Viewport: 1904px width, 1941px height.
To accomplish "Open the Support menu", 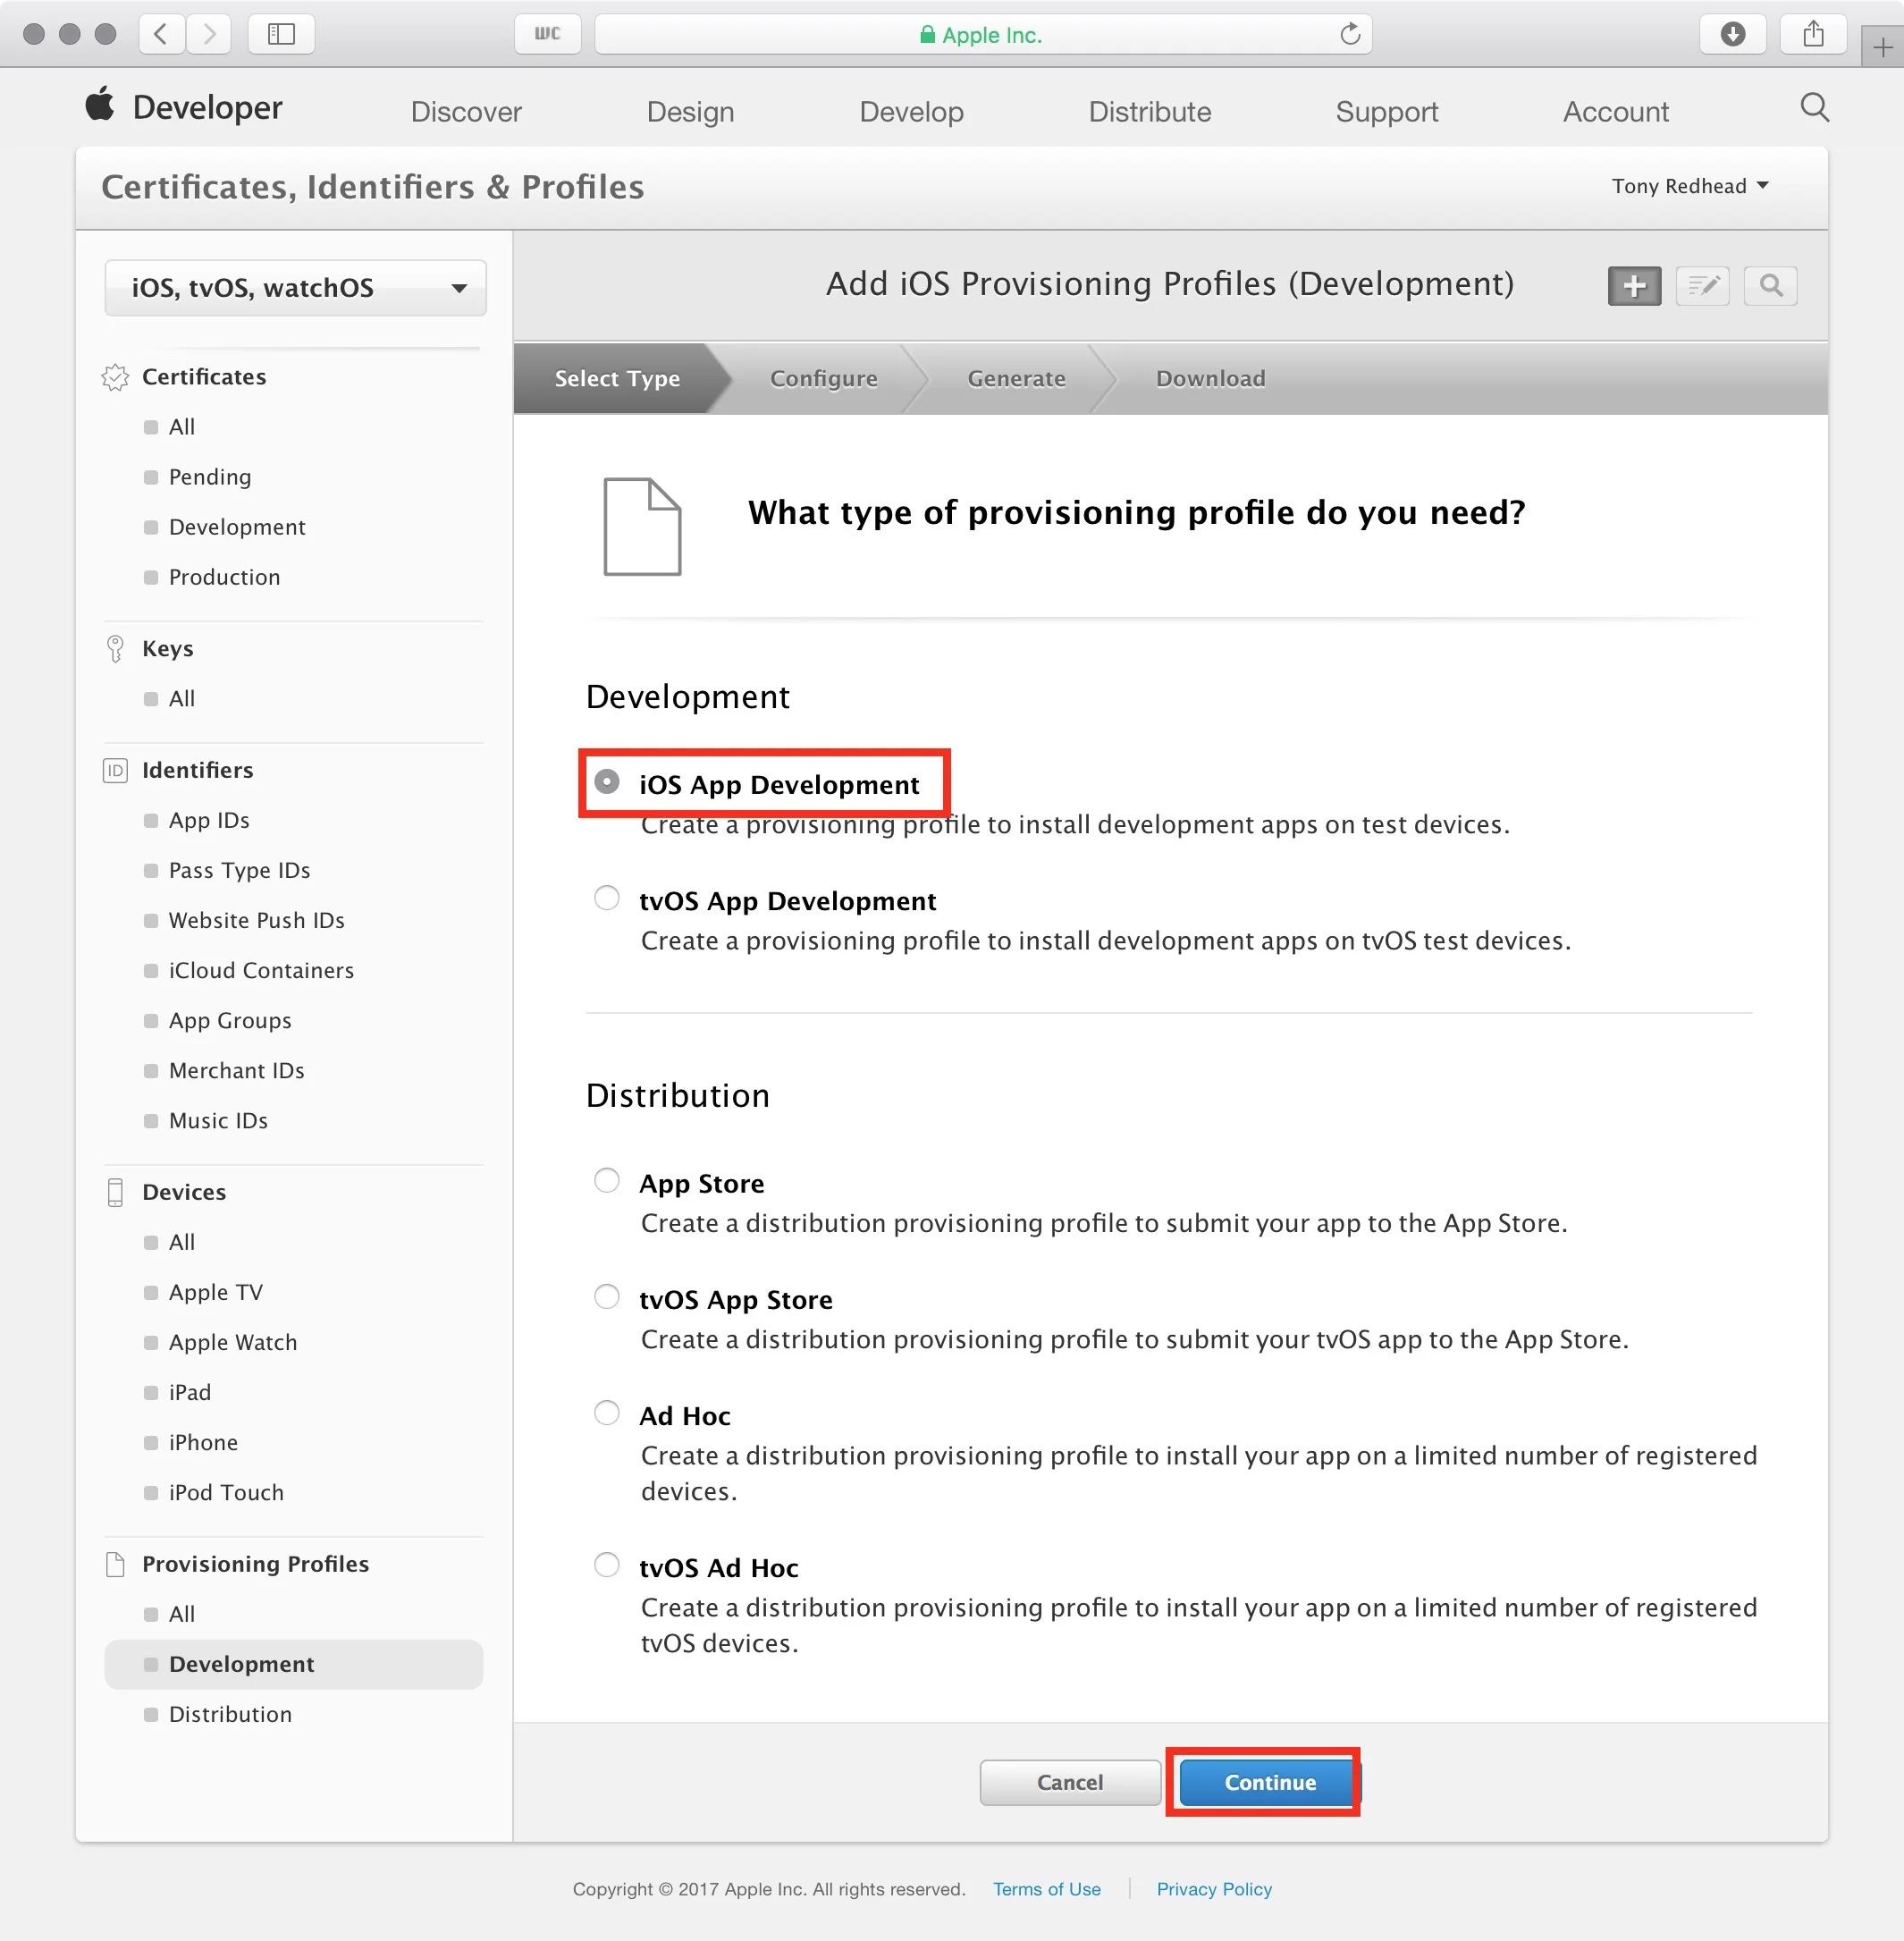I will coord(1386,112).
